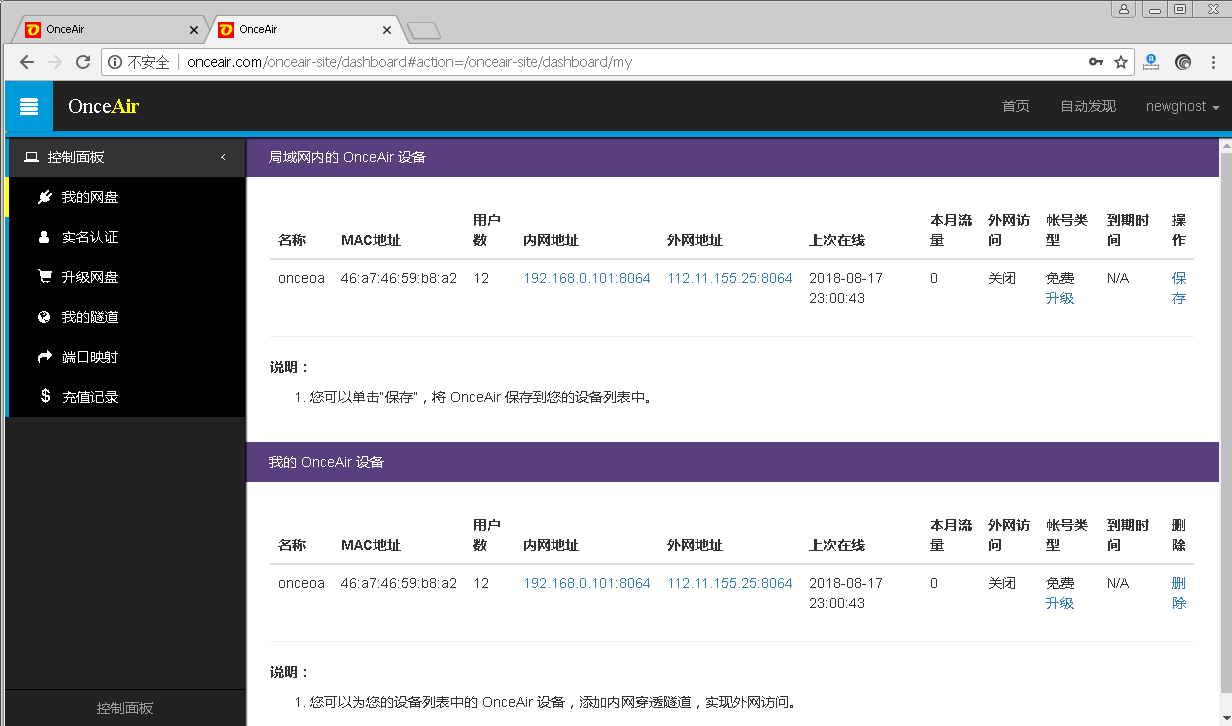Click the round swirl extension icon
This screenshot has width=1232, height=726.
point(1183,62)
